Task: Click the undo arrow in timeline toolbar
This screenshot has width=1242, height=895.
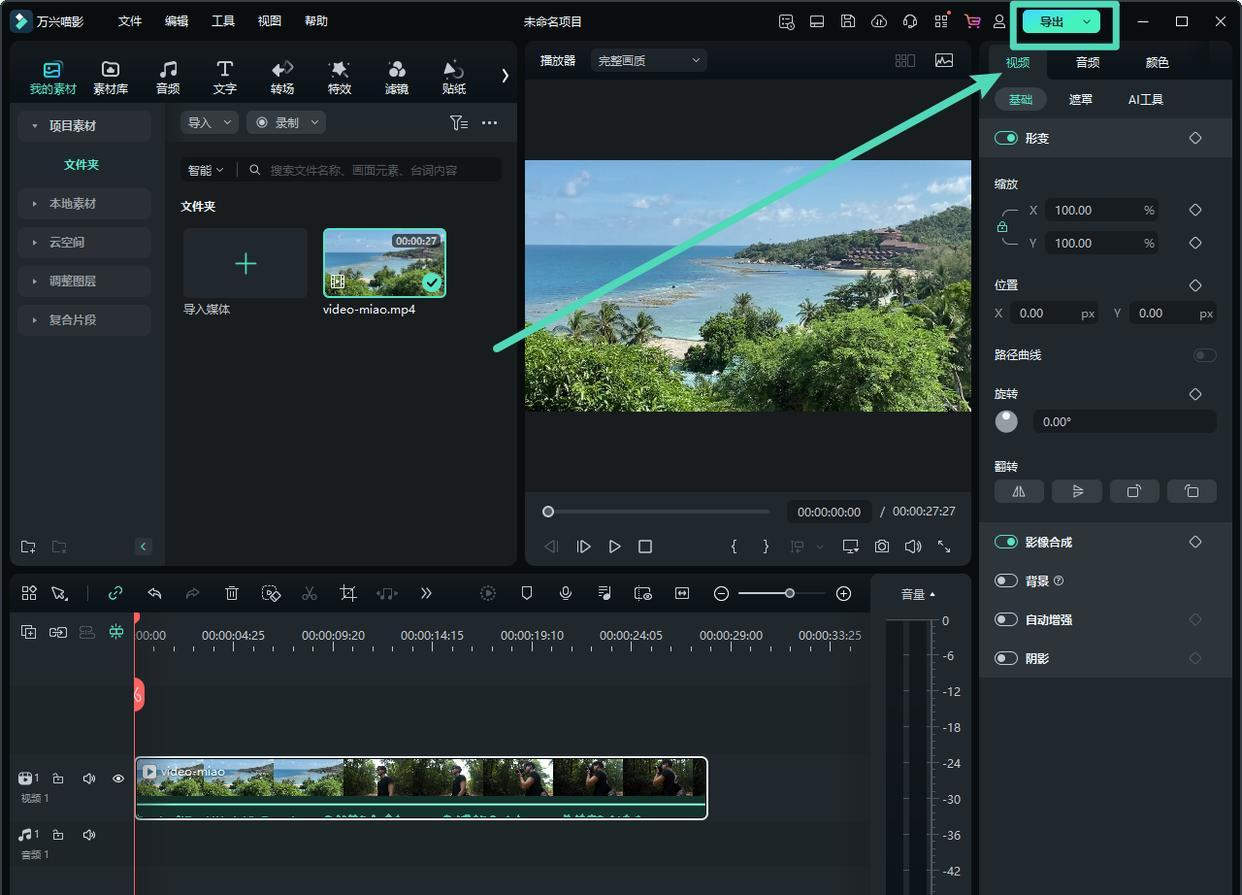Action: point(155,593)
